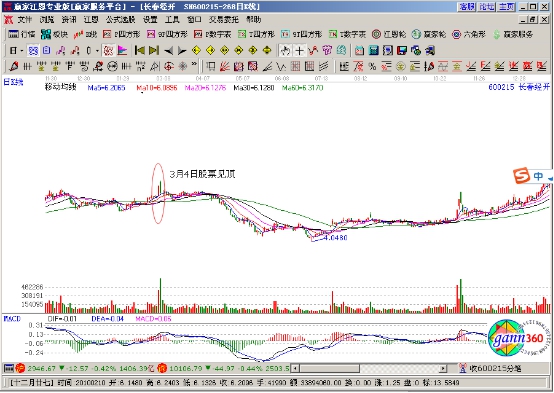
Task: Open the 浏览 menu
Action: (x=47, y=19)
